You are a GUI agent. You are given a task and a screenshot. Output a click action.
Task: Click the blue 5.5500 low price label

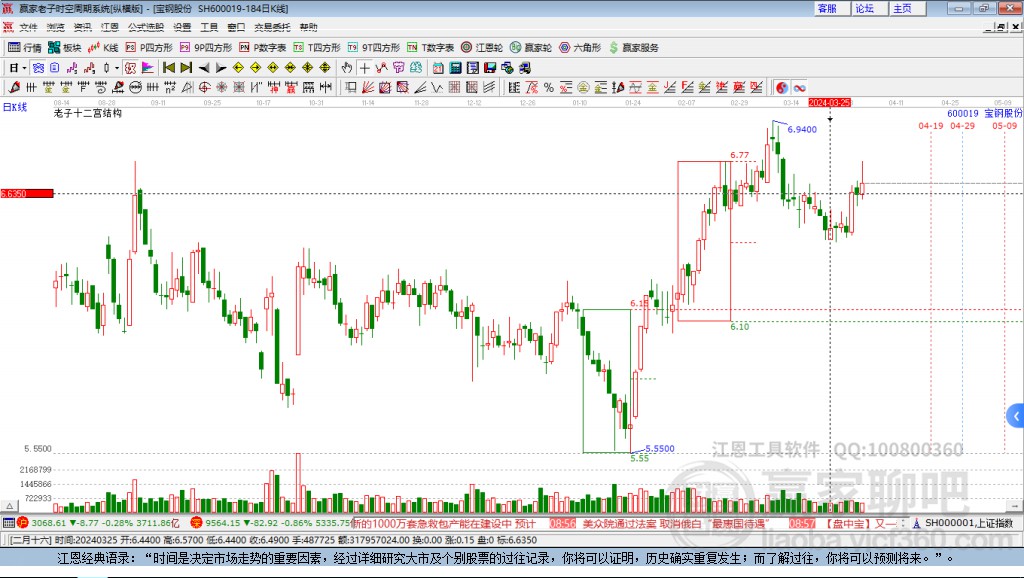pos(660,449)
